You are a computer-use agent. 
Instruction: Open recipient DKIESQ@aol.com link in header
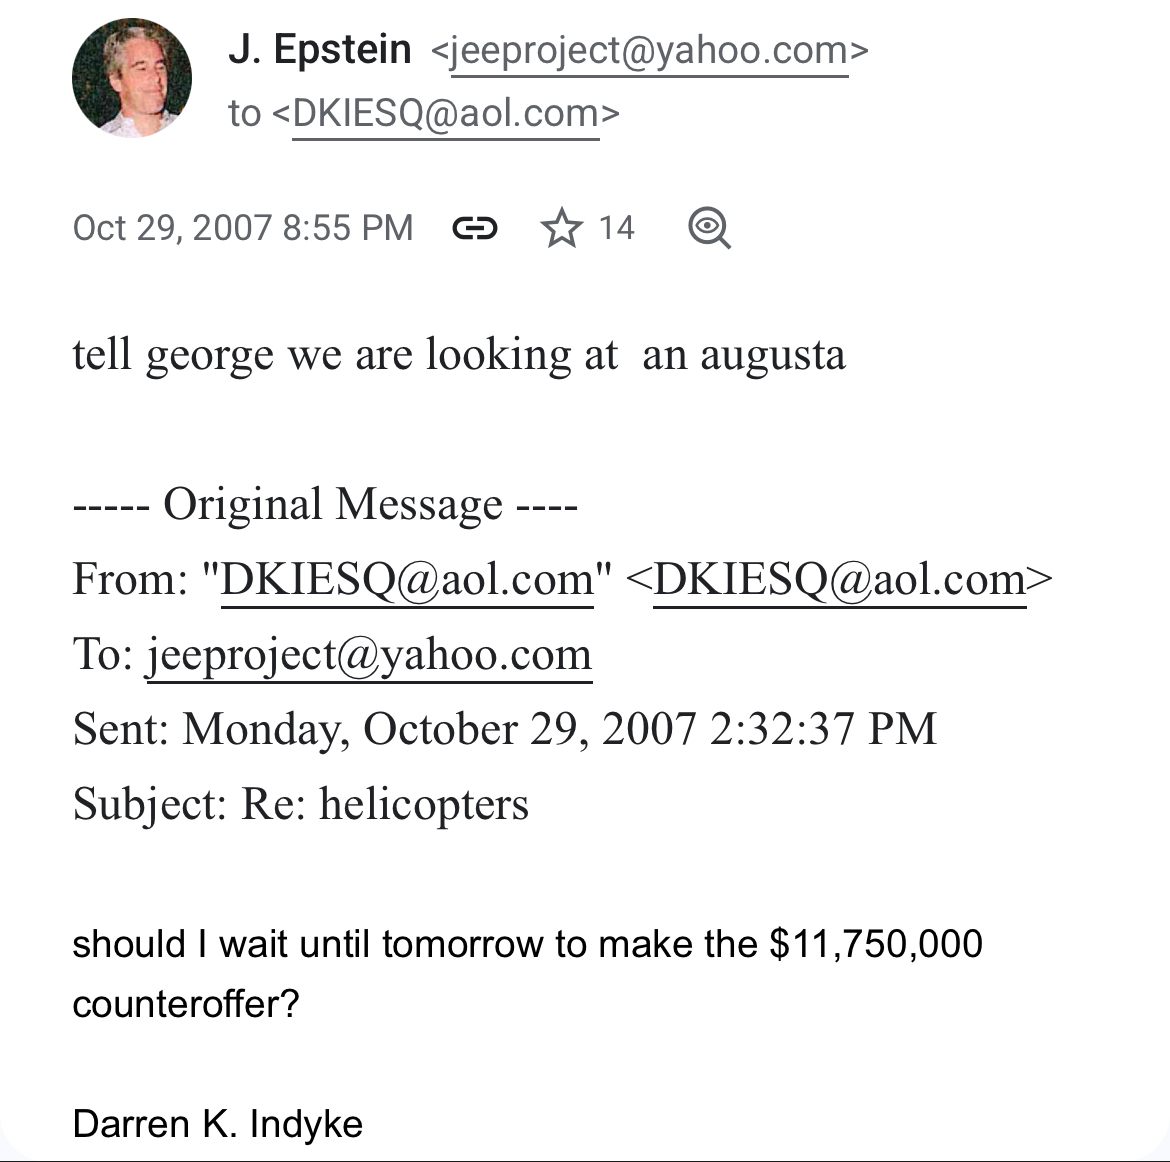click(x=445, y=114)
